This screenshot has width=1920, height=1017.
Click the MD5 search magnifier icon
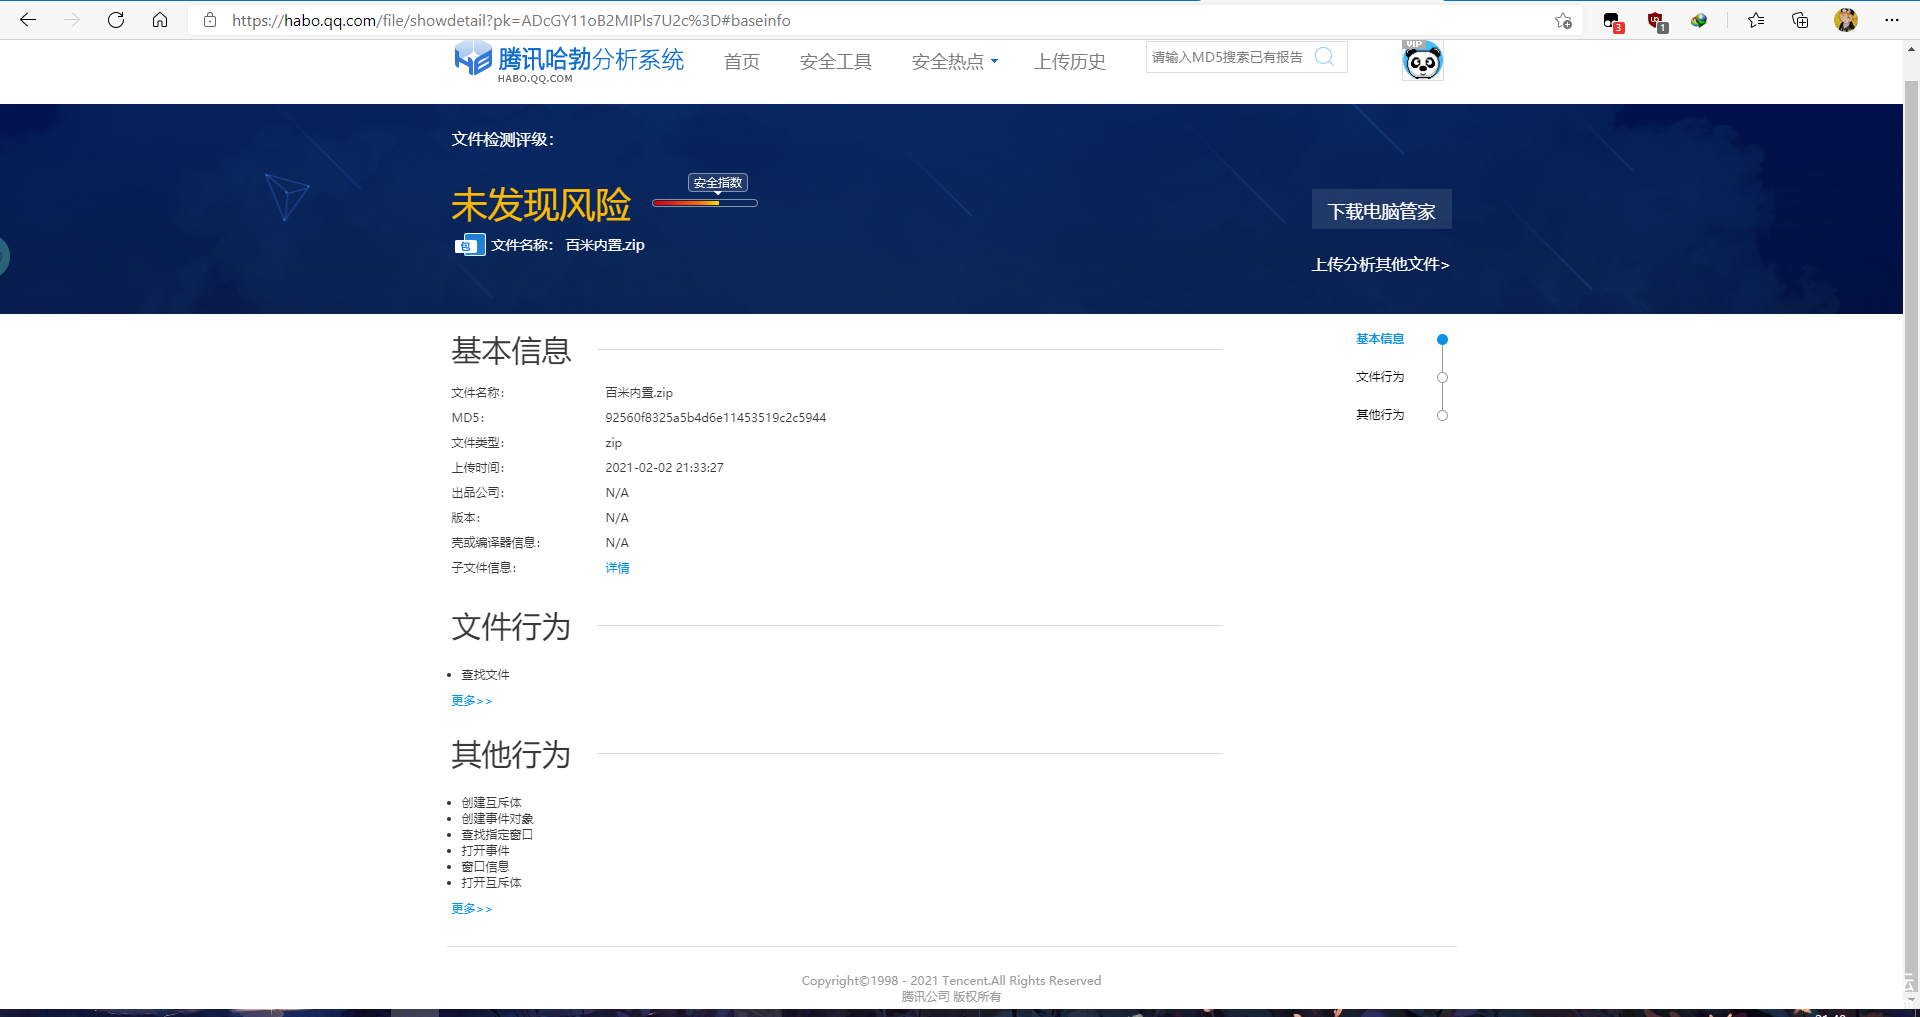pyautogui.click(x=1324, y=57)
